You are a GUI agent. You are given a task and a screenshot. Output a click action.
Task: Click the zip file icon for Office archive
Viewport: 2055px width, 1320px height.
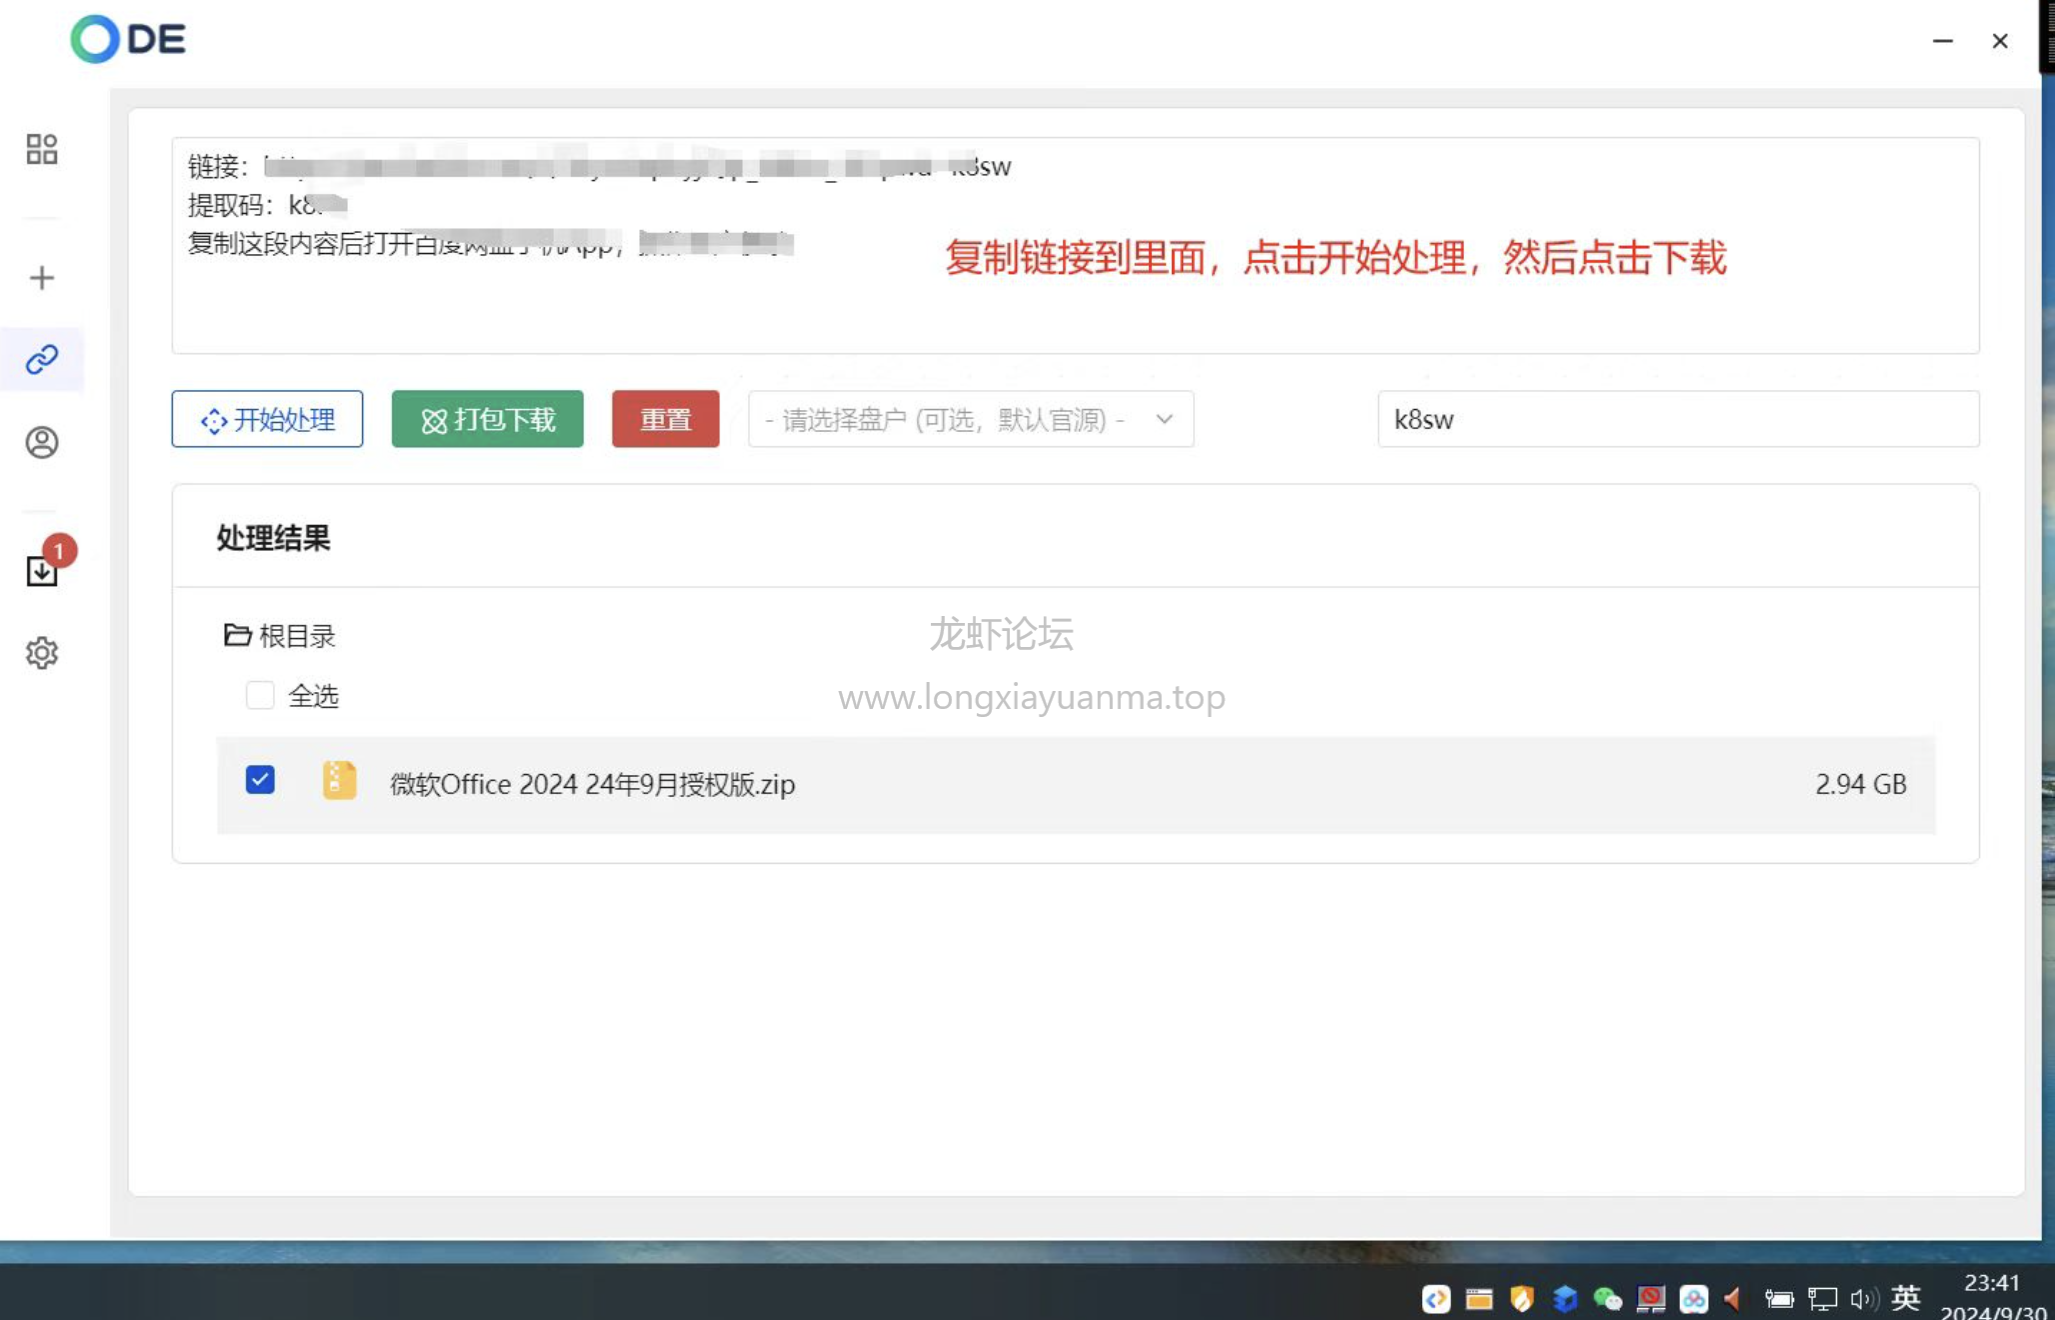pyautogui.click(x=339, y=781)
